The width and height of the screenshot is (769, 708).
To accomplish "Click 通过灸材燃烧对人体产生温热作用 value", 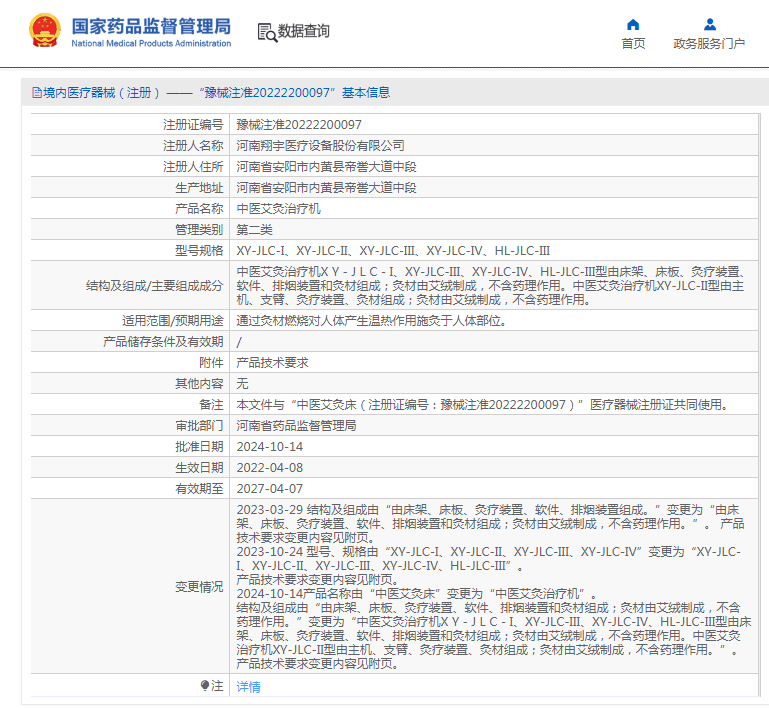I will click(x=371, y=321).
